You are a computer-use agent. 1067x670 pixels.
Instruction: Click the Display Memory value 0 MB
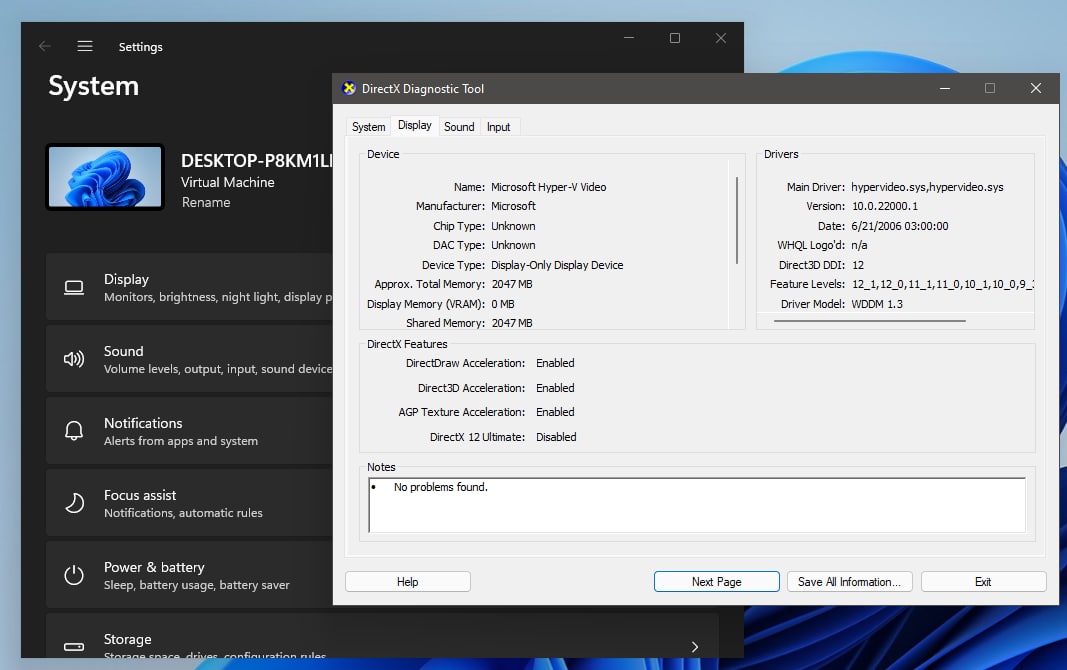click(503, 304)
